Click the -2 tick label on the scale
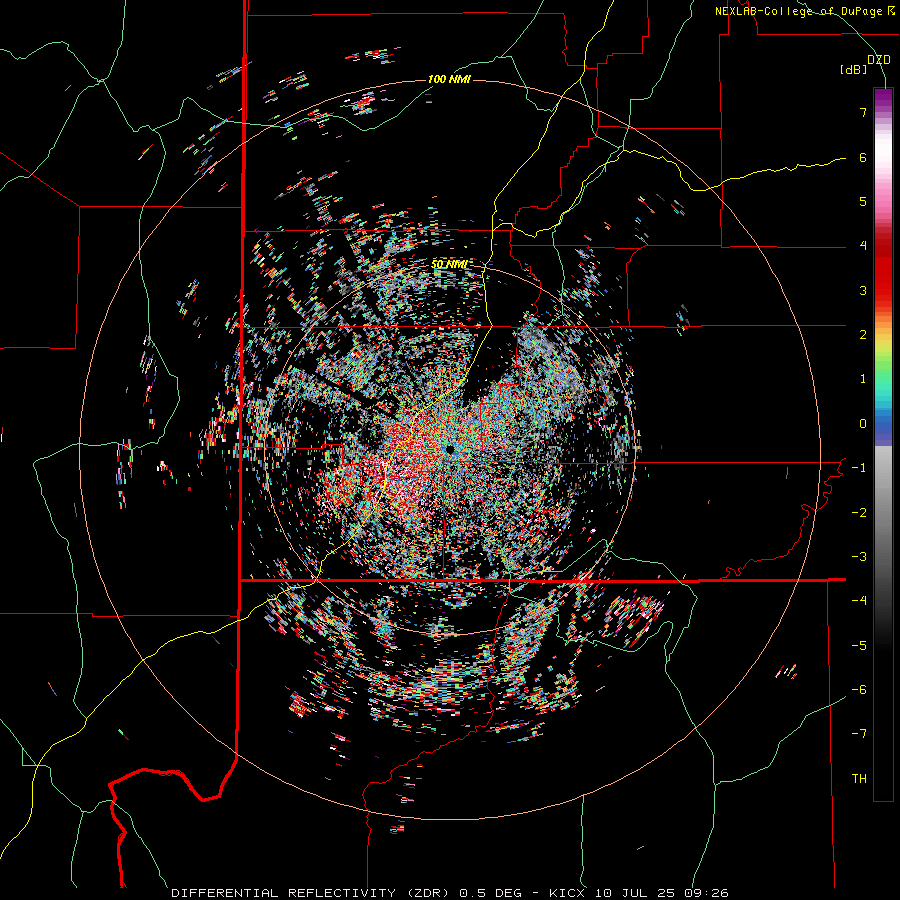The image size is (900, 900). pos(859,513)
